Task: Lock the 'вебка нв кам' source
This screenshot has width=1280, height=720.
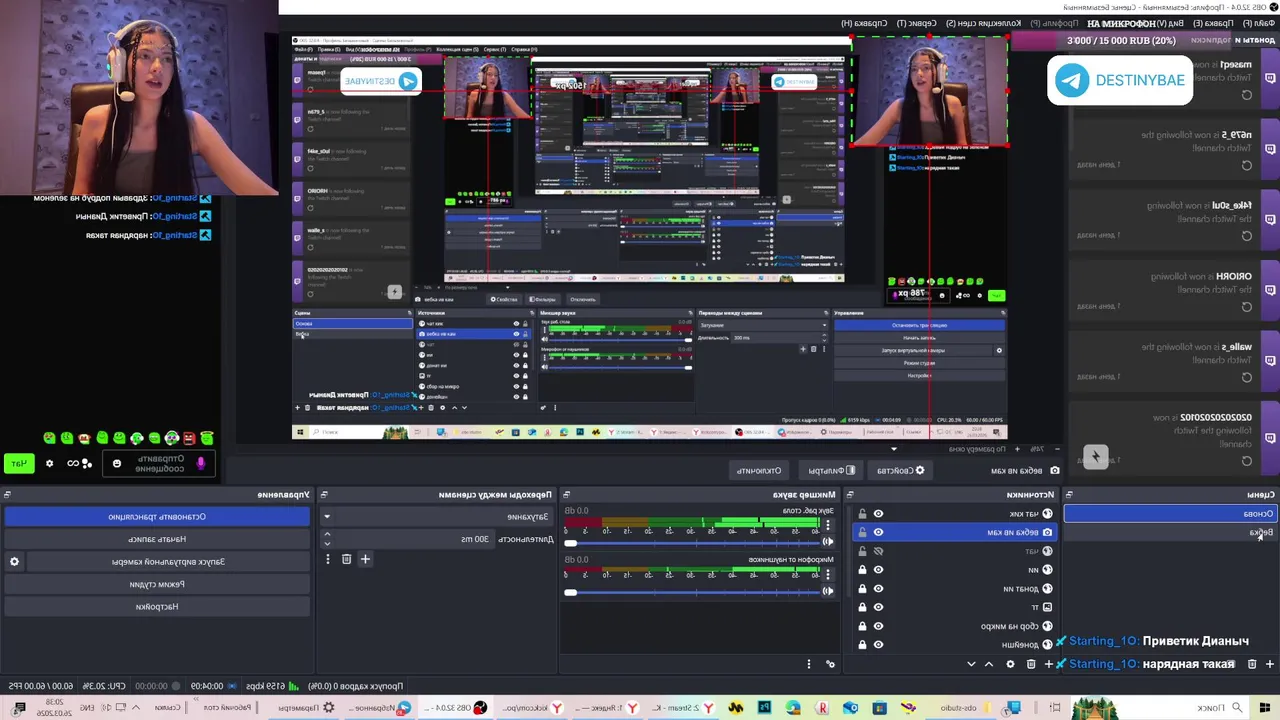Action: click(x=862, y=532)
